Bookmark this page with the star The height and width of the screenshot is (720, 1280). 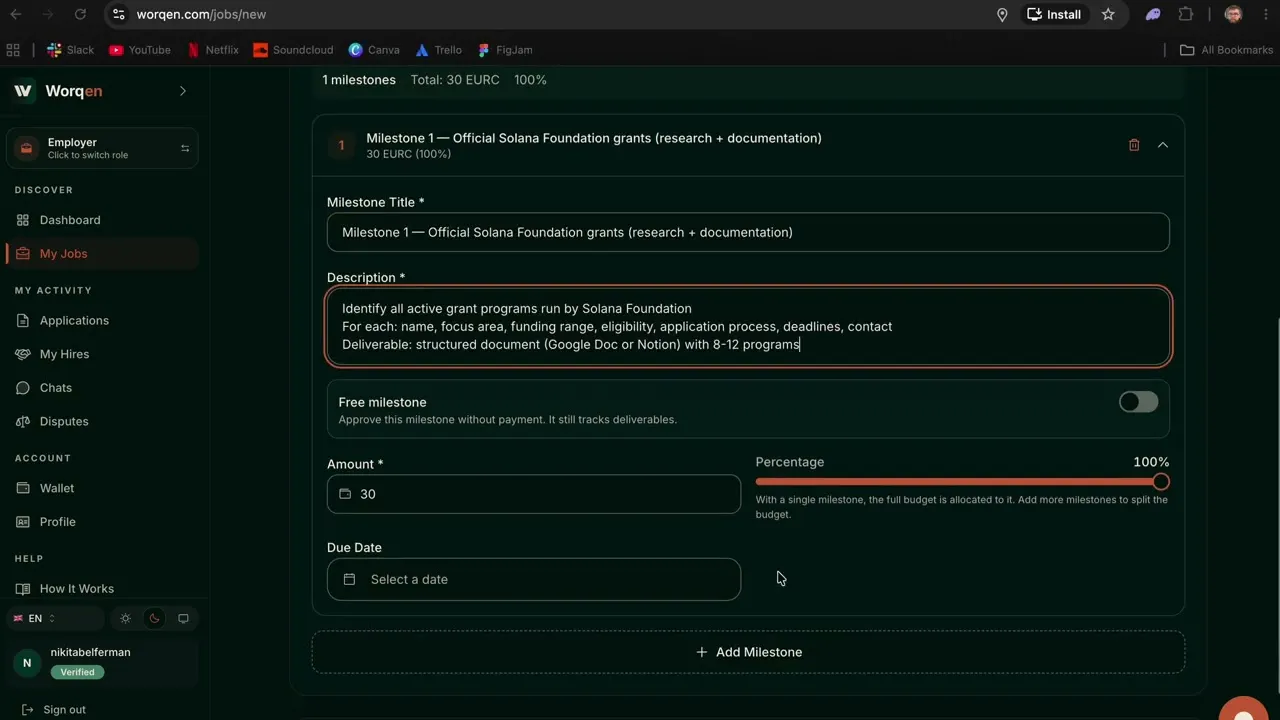coord(1108,14)
